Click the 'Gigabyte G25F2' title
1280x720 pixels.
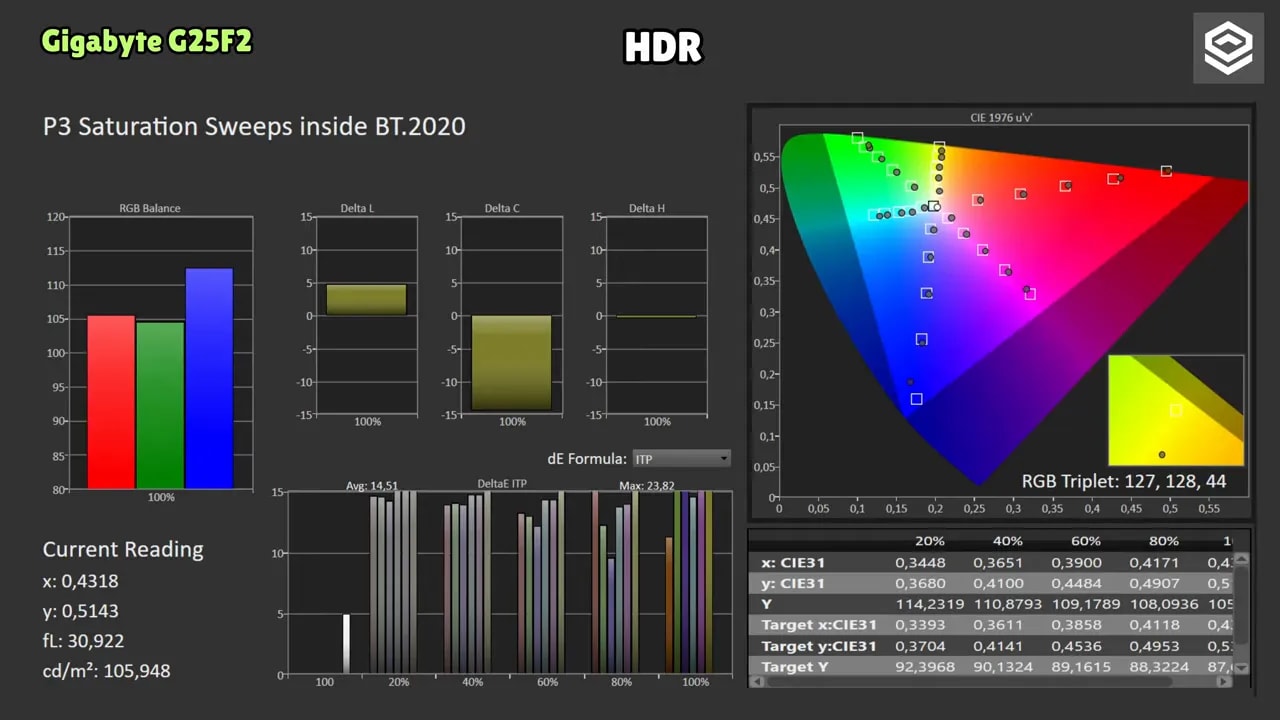(147, 41)
